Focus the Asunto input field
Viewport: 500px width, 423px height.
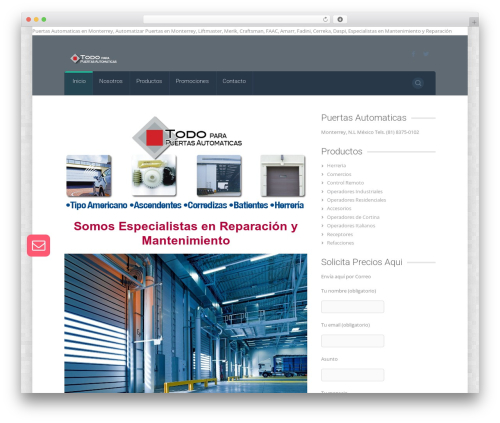click(x=353, y=375)
